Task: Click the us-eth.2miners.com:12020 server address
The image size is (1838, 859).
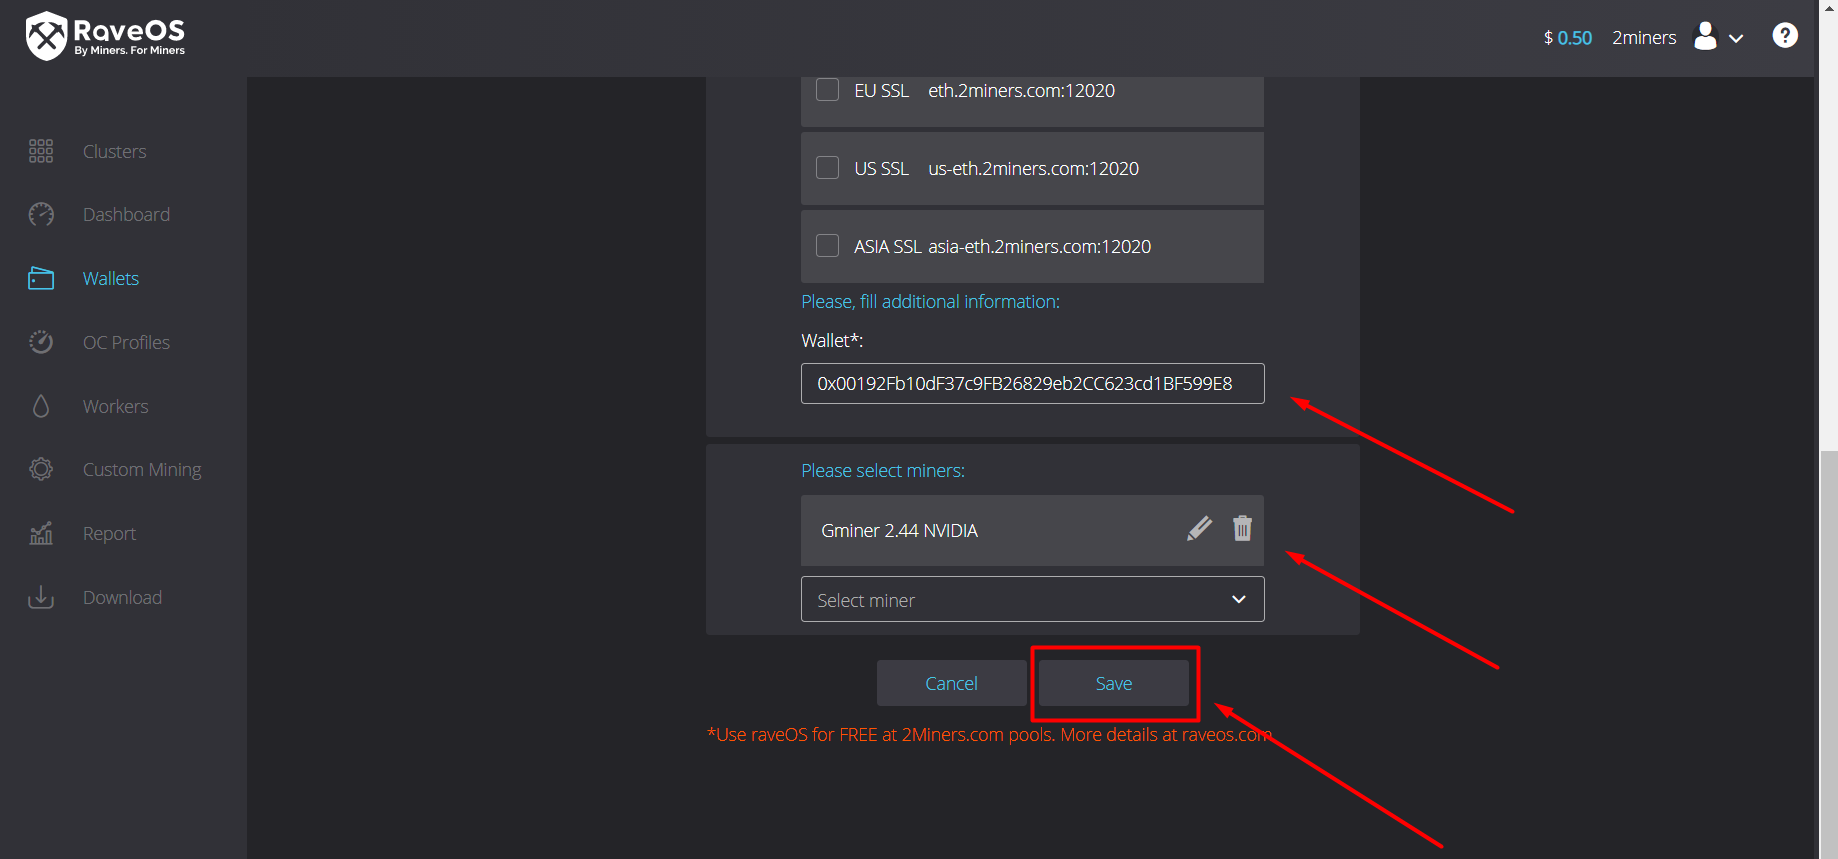Action: (1033, 168)
